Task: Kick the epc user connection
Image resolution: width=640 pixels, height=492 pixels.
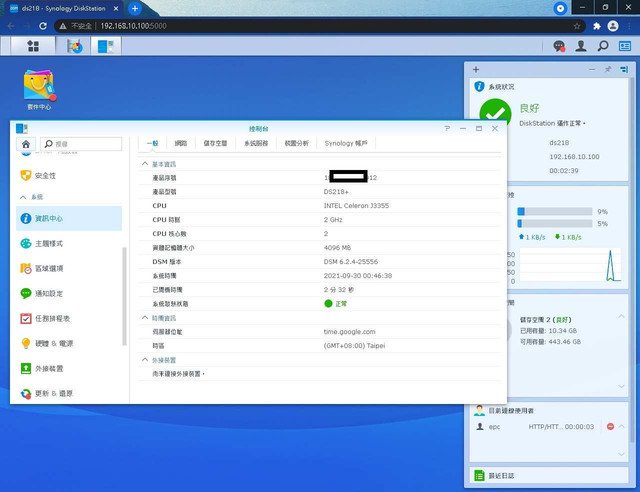Action: (x=610, y=427)
